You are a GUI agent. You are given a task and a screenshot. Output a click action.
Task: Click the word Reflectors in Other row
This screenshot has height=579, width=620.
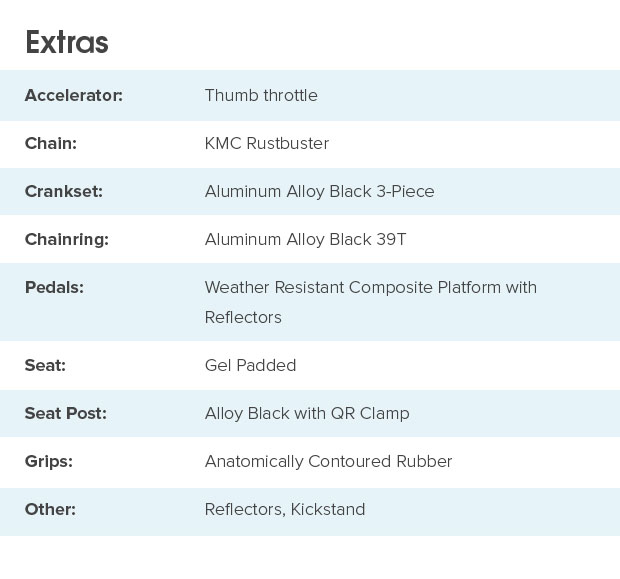[244, 509]
